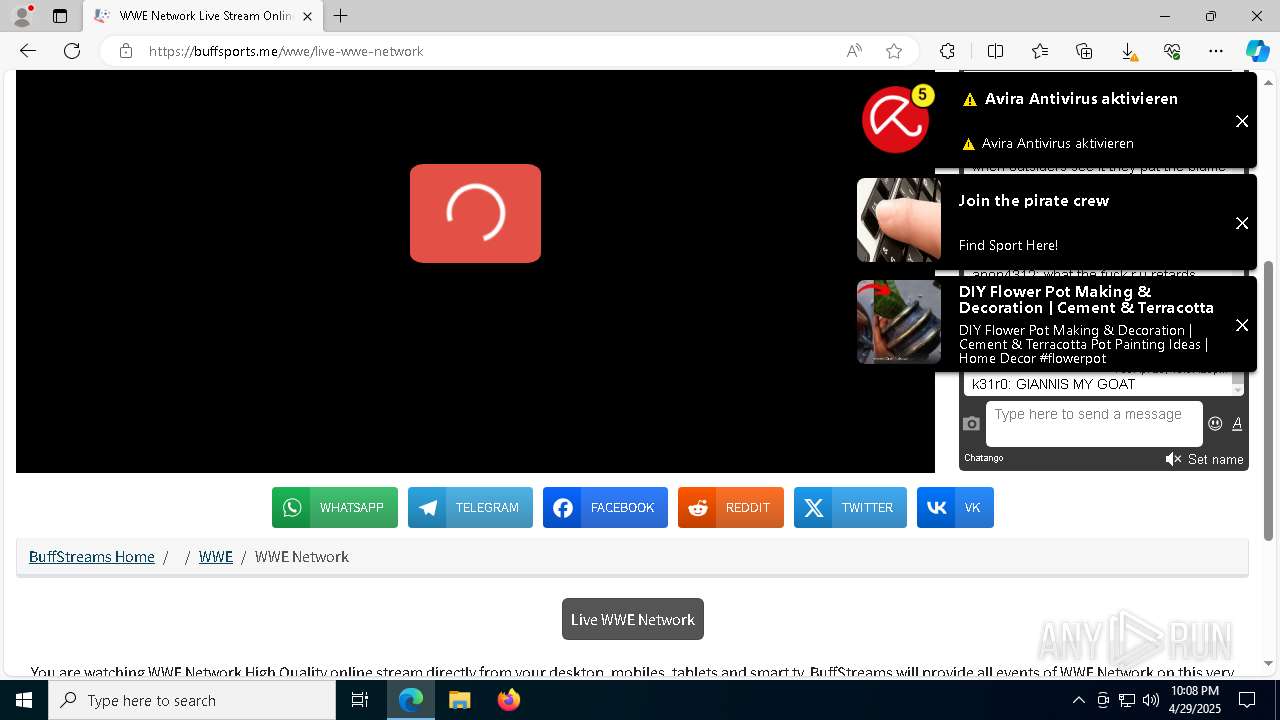Open the Copilot sidebar icon
Viewport: 1280px width, 720px height.
1257,51
